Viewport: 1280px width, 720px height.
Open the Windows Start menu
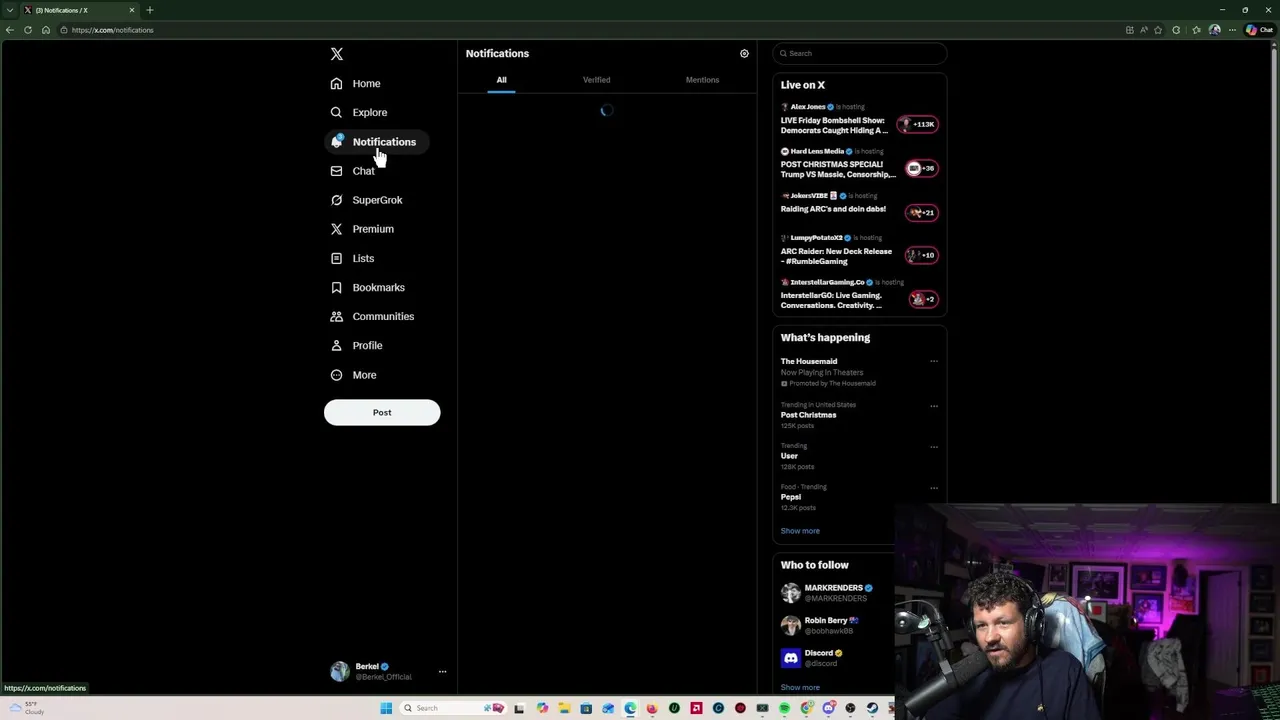tap(386, 708)
